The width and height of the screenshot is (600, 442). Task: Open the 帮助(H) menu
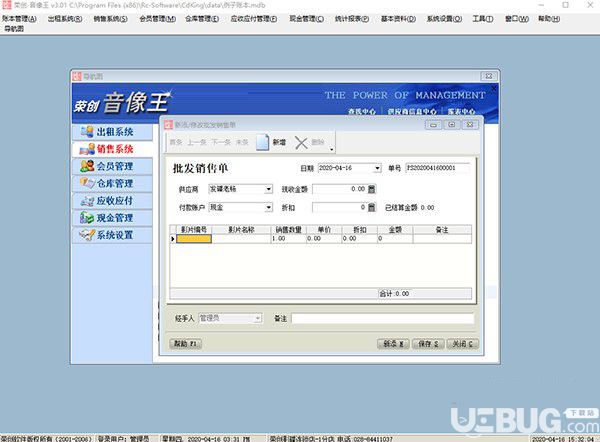point(549,18)
